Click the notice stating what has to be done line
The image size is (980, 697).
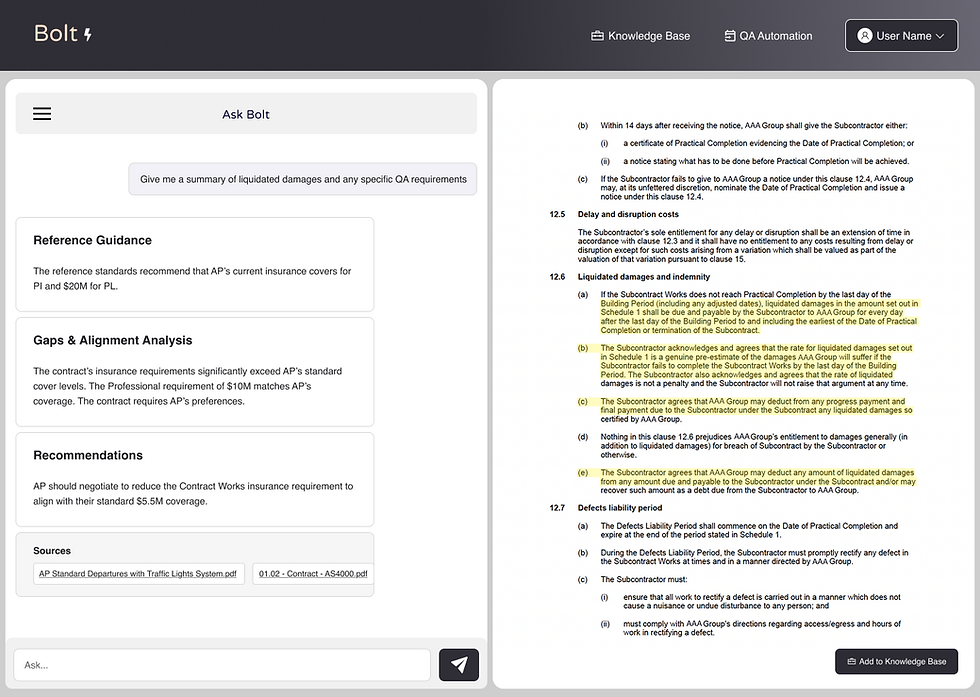[x=766, y=161]
